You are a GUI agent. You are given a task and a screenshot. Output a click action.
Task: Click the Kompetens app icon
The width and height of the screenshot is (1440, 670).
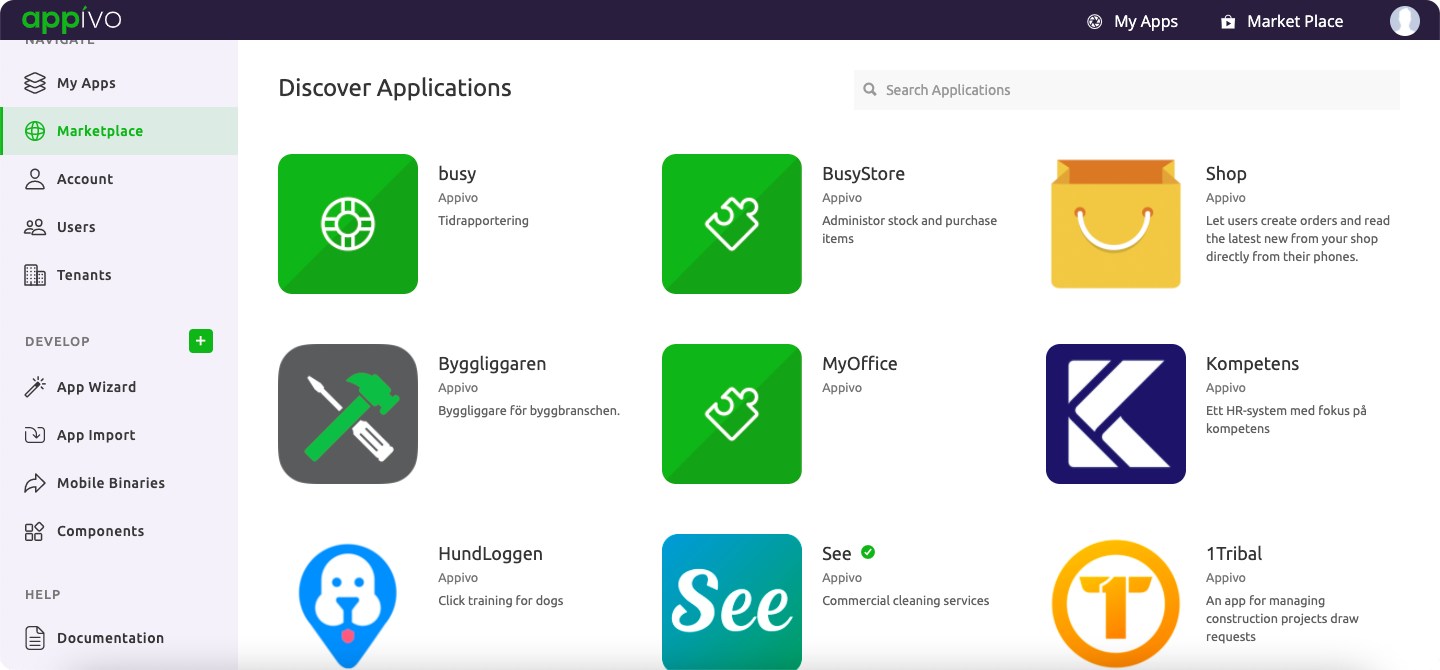[1115, 413]
